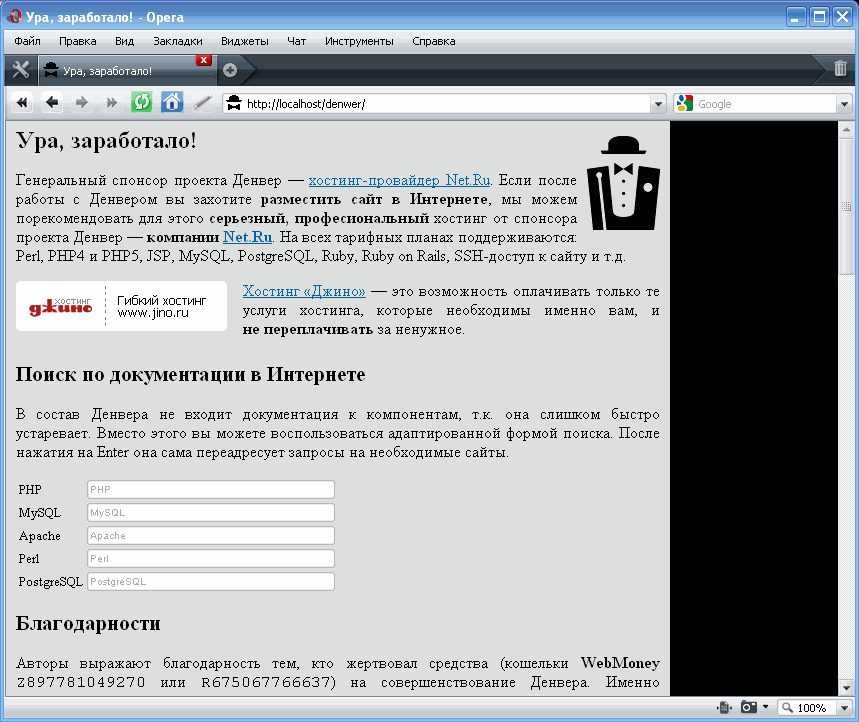Viewport: 859px width, 722px height.
Task: Open closed tabs trash icon
Action: tap(840, 69)
